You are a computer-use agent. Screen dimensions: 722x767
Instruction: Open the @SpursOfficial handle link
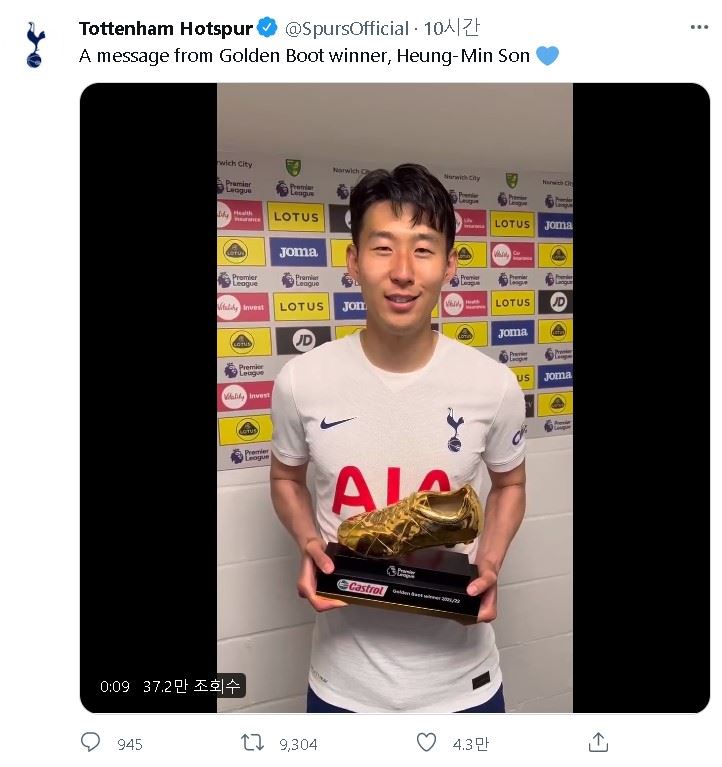pos(346,29)
